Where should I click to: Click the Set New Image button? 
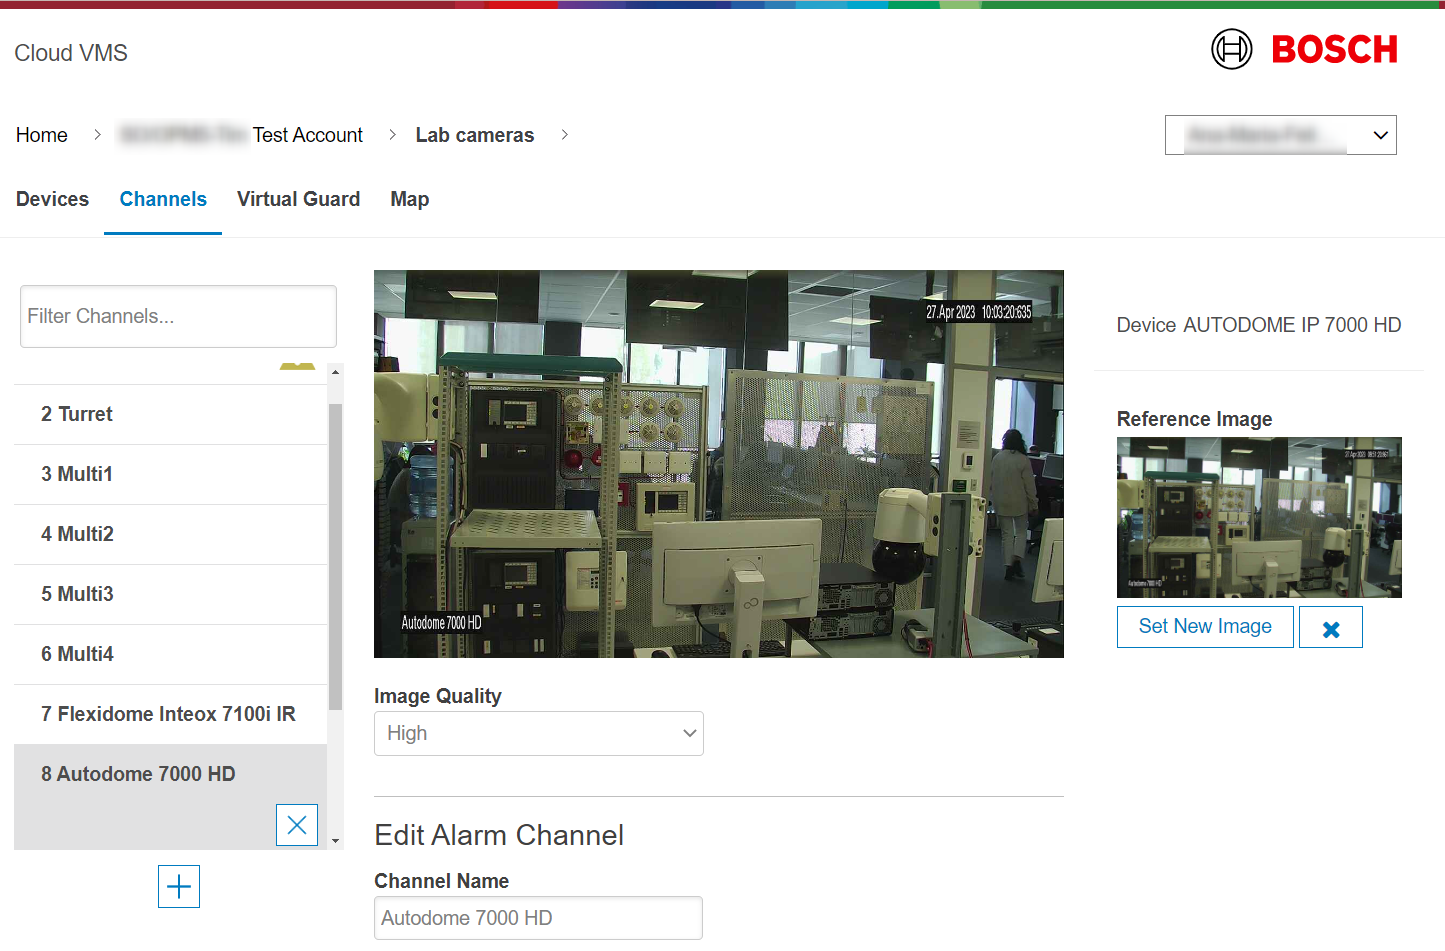(1204, 627)
